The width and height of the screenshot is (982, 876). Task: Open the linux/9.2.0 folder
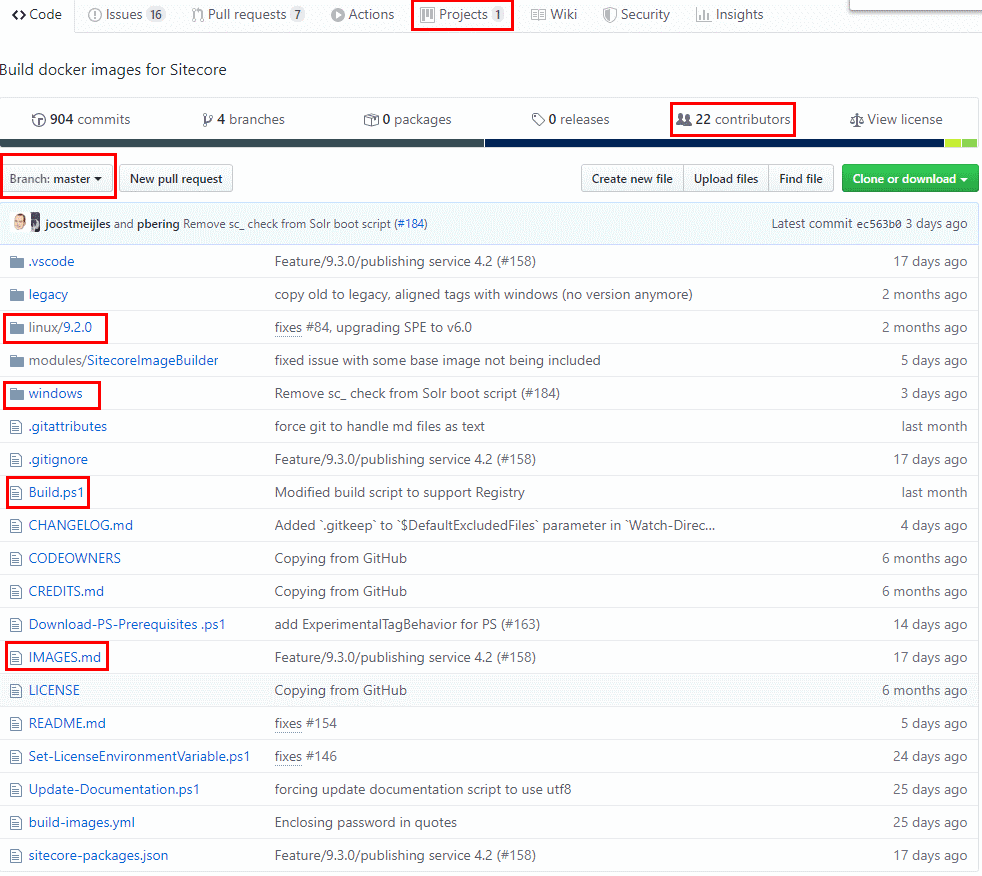point(60,327)
